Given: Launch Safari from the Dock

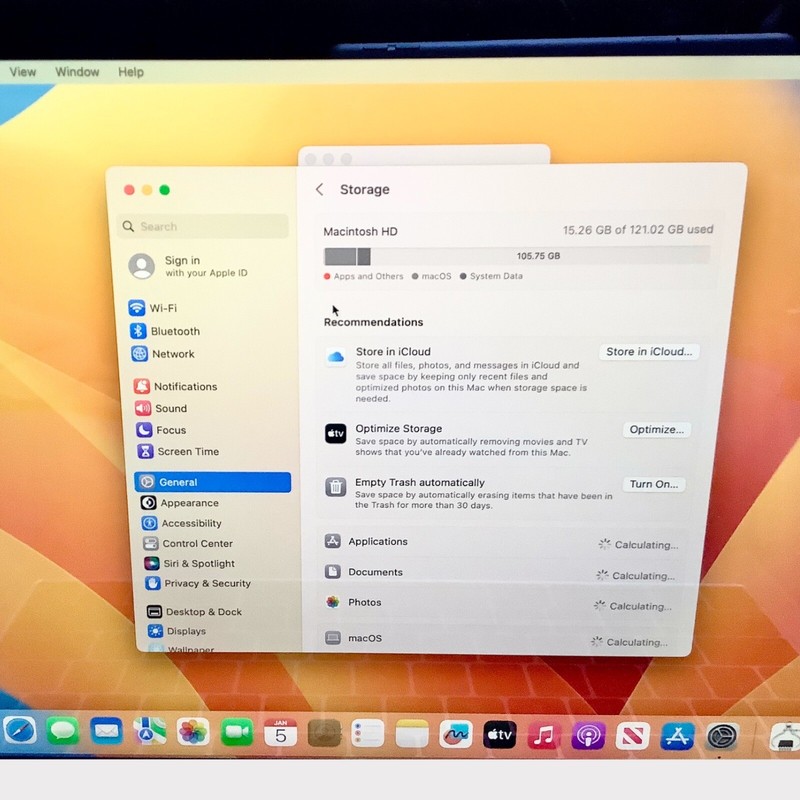Looking at the screenshot, I should (x=19, y=730).
